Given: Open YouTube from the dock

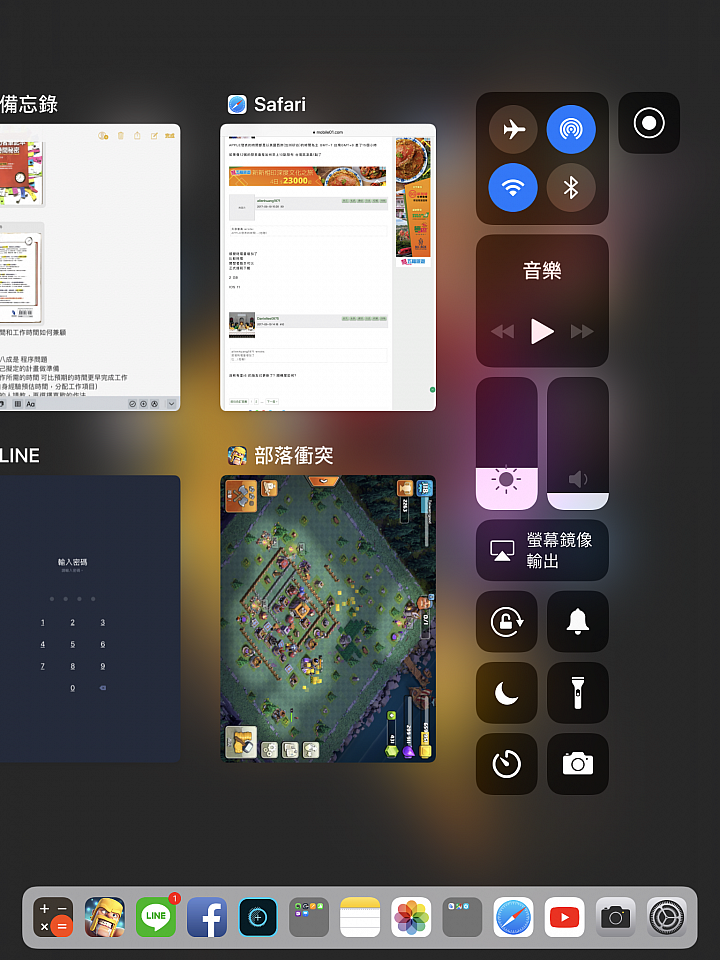Looking at the screenshot, I should [564, 917].
